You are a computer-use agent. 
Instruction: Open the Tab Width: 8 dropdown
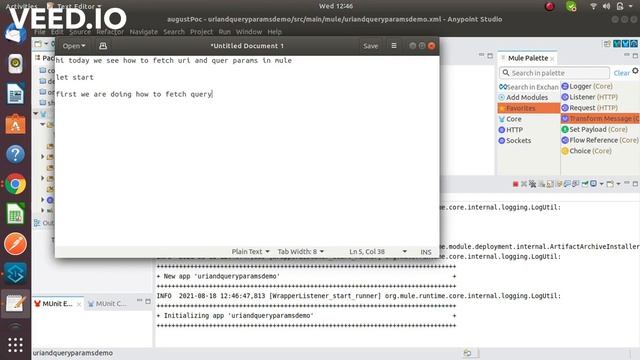(301, 252)
